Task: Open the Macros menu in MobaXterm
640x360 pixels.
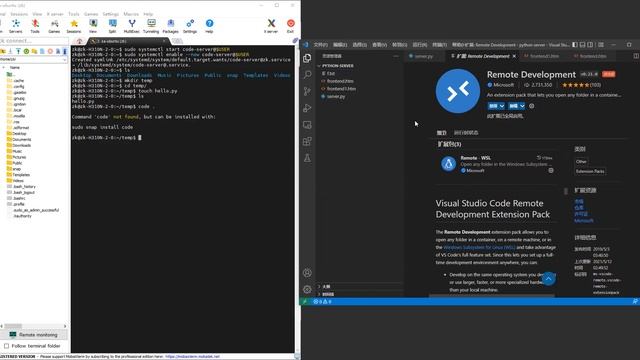Action: point(131,14)
